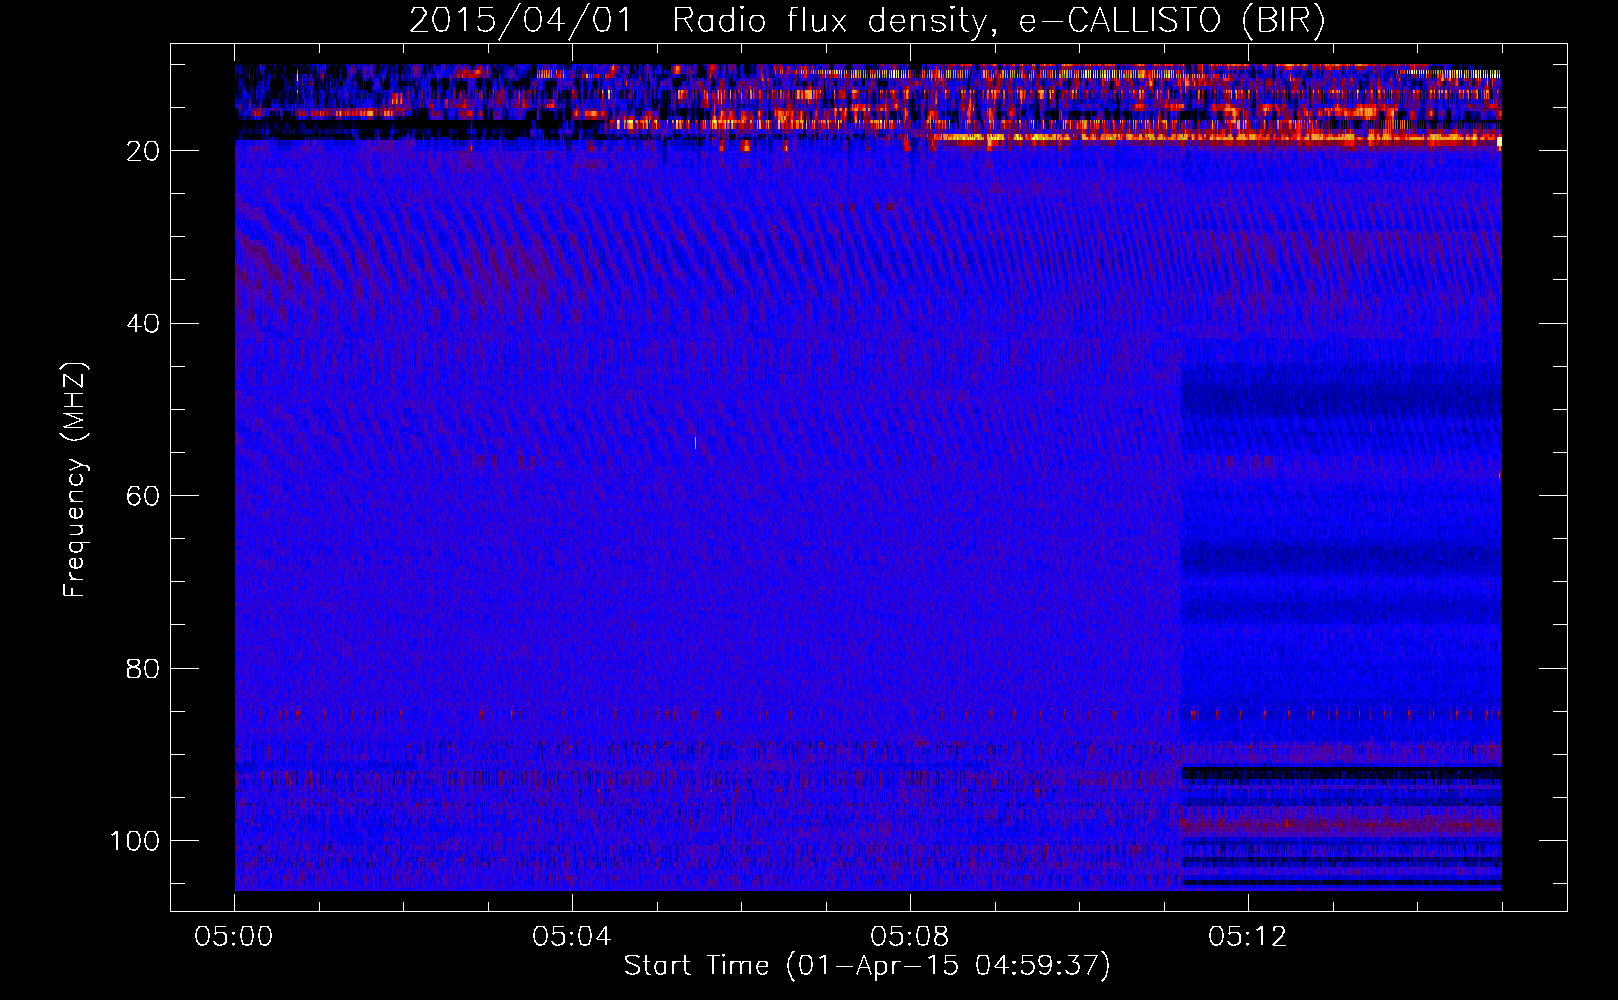Select the "Start Time (01-Apr-15 04:59:37)" axis label
1618x1000 pixels.
(x=867, y=966)
